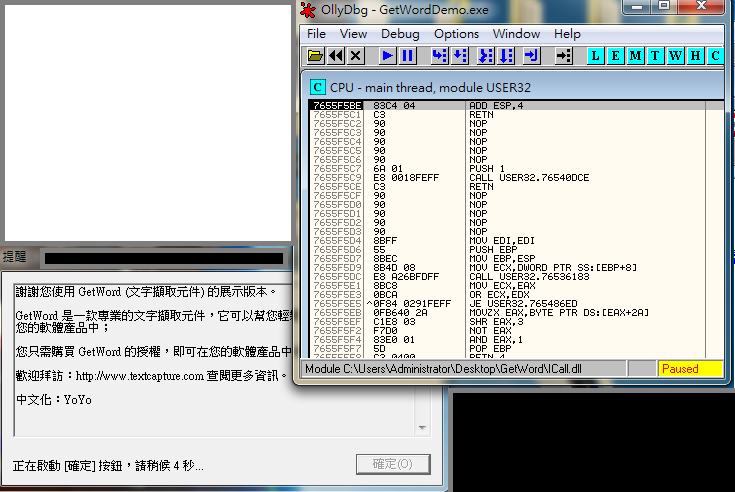735x492 pixels.
Task: Close the debugged program with X icon
Action: click(356, 56)
